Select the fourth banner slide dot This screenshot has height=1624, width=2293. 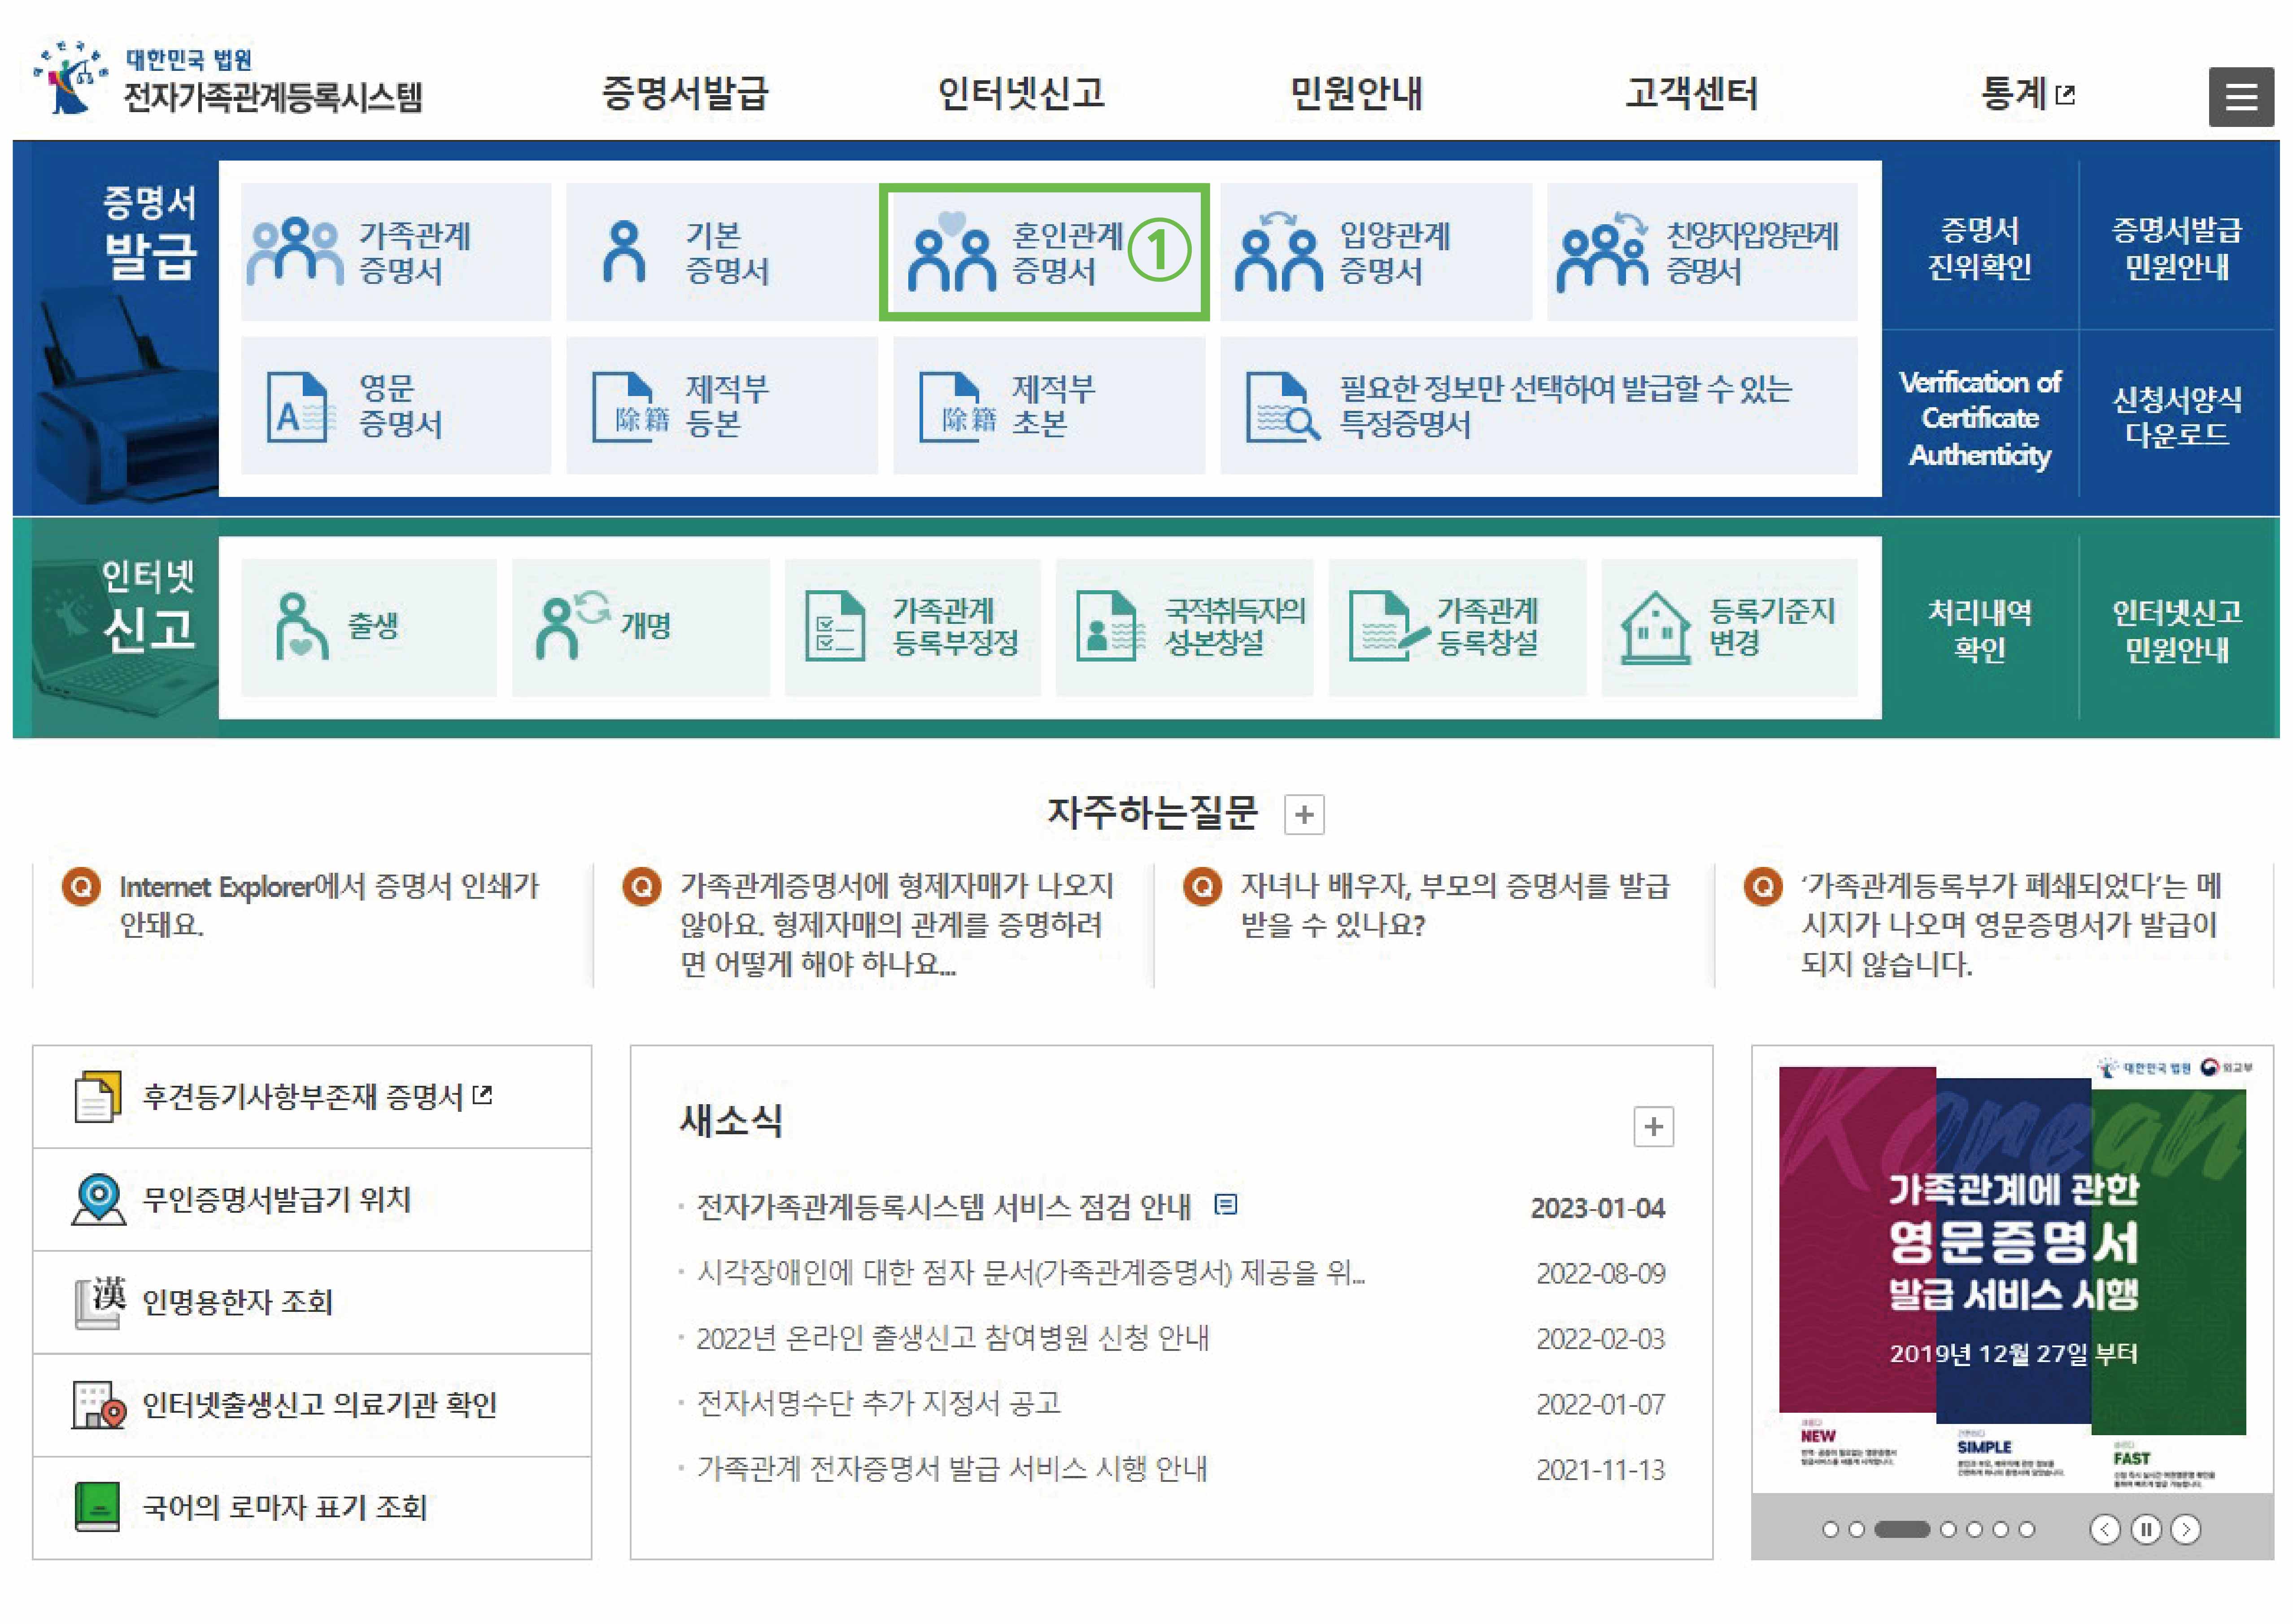click(1948, 1529)
